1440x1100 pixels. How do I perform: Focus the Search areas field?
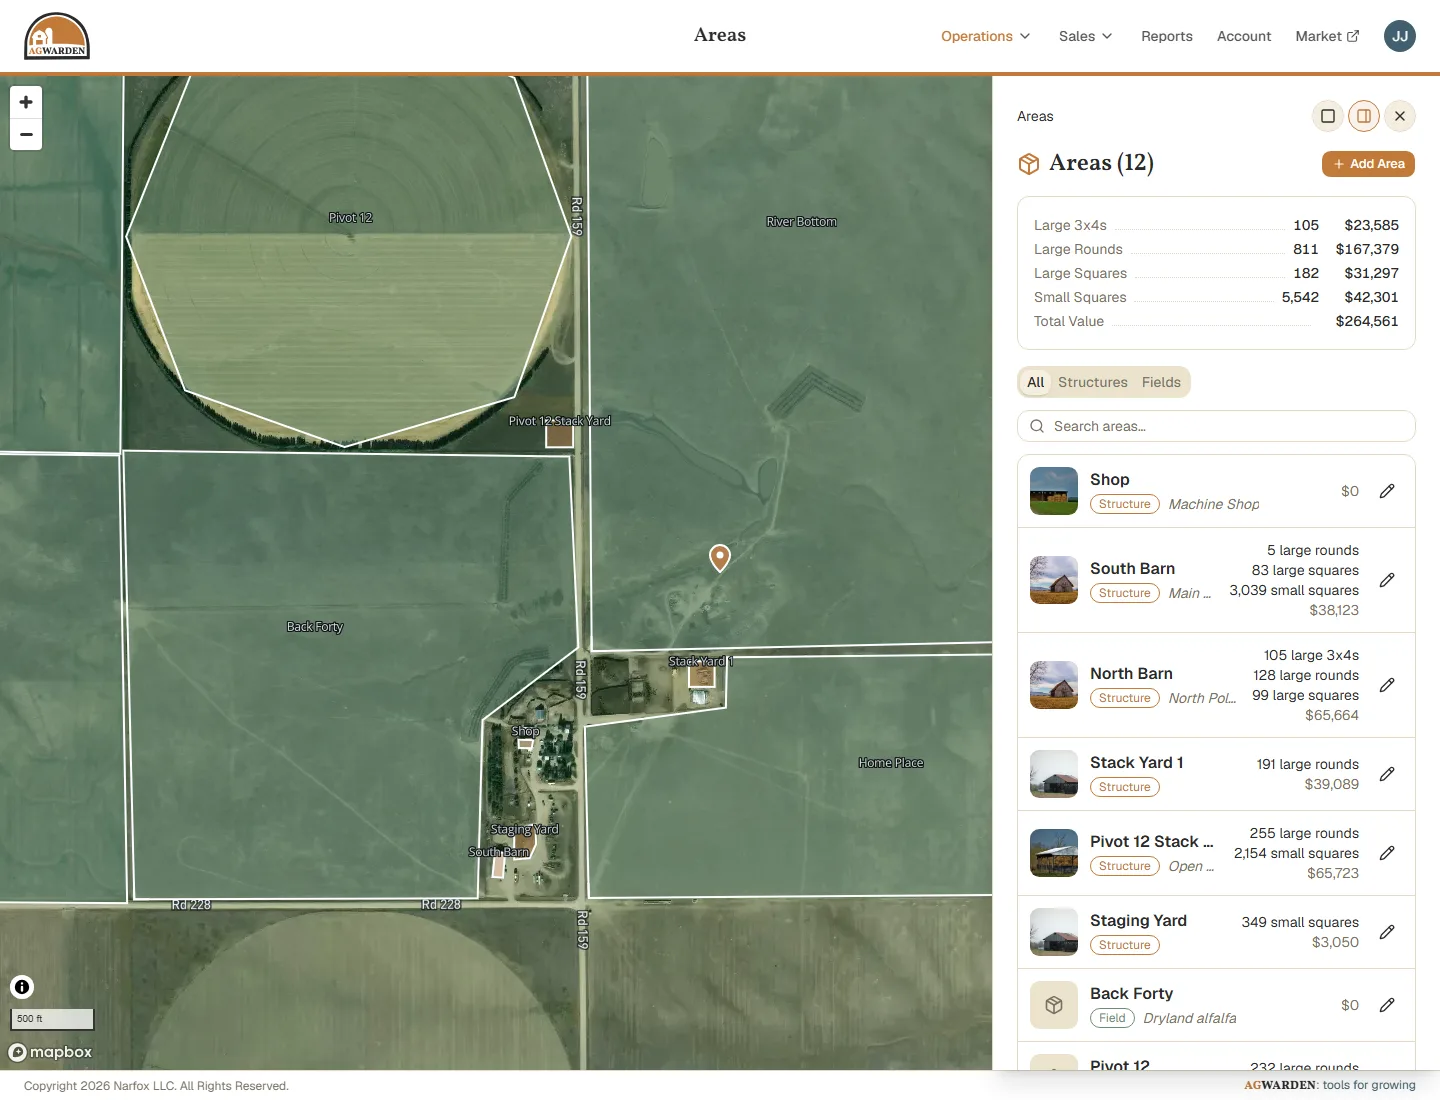point(1216,426)
